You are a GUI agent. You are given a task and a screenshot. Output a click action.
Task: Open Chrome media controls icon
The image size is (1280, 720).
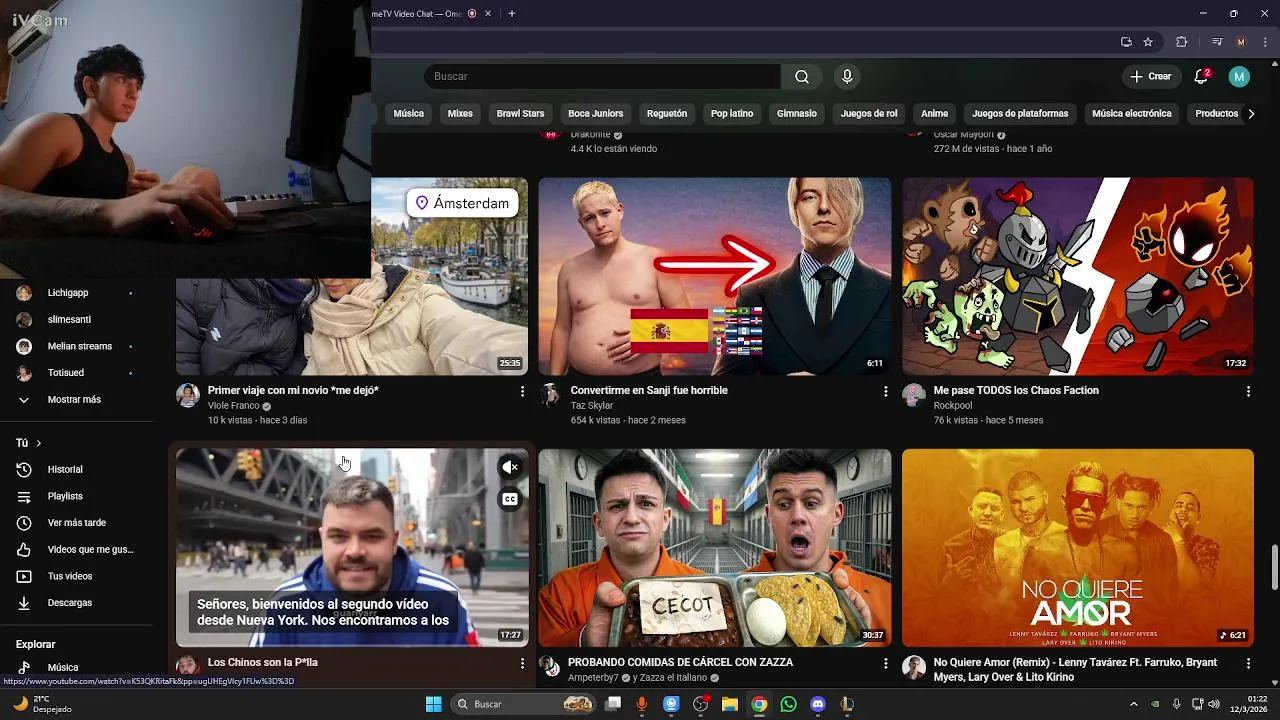tap(1217, 42)
